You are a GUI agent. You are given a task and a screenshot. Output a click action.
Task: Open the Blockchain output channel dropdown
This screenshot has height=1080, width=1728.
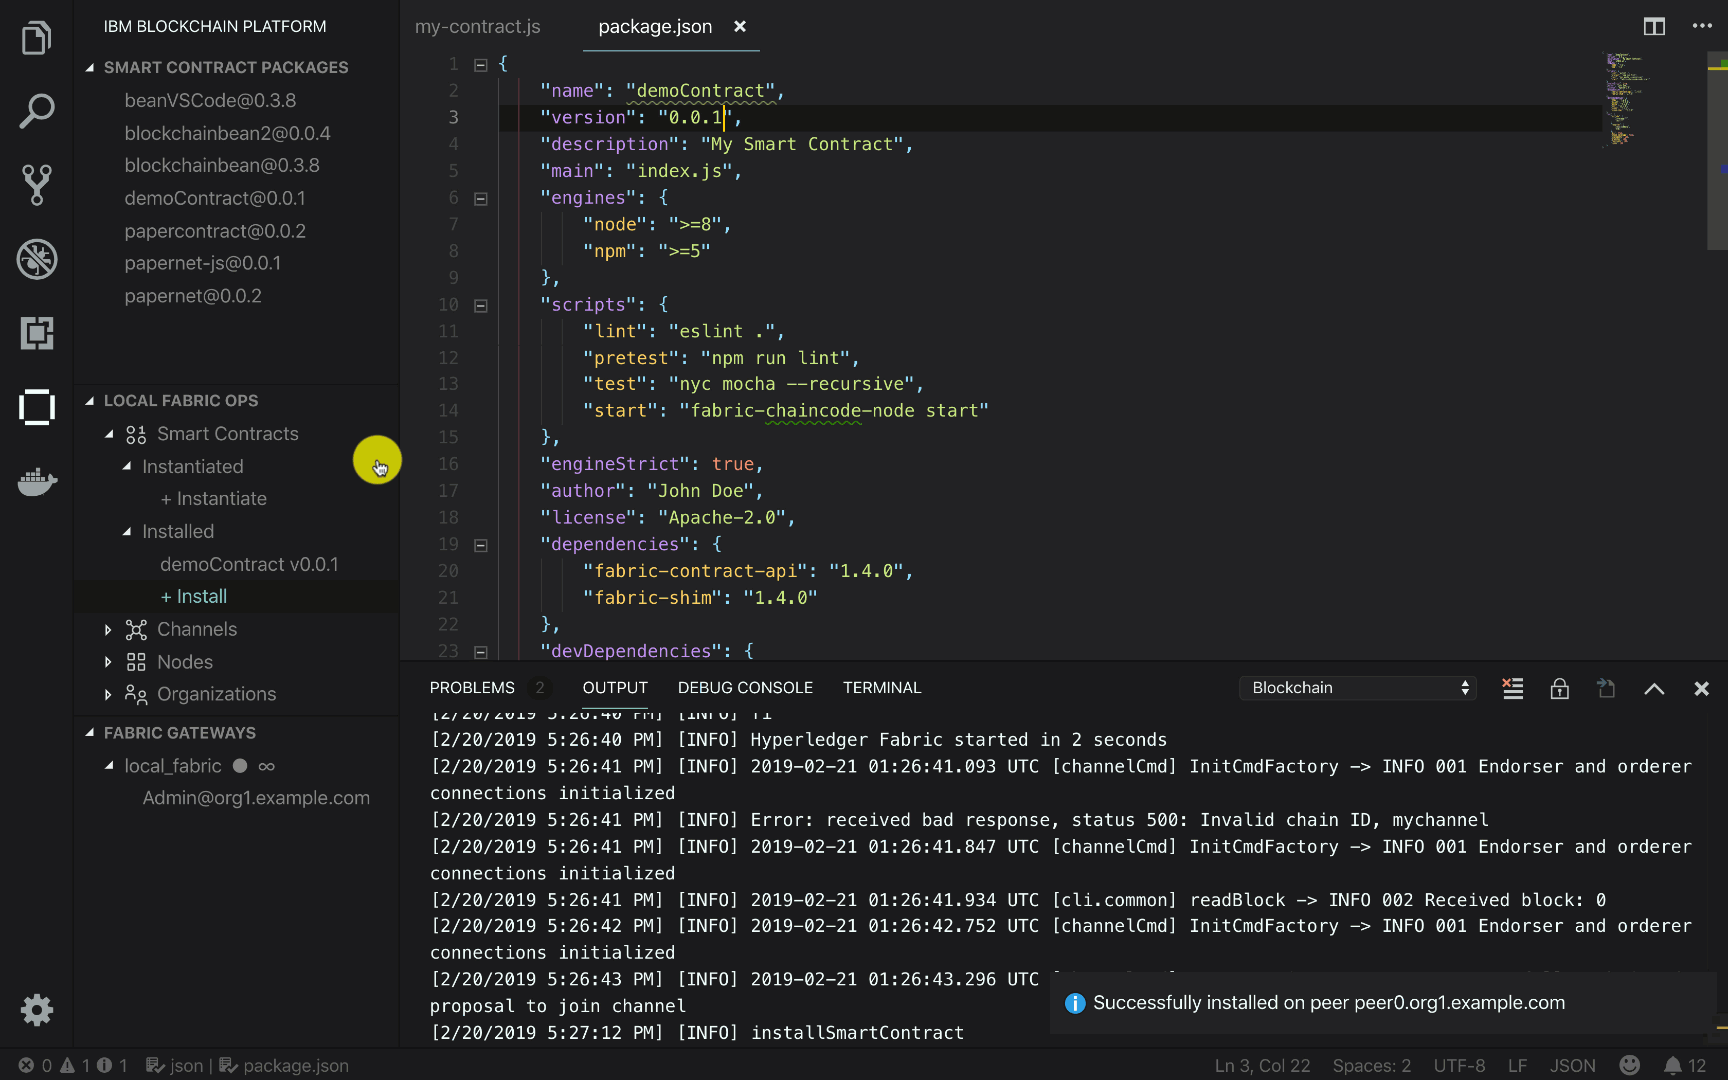click(x=1357, y=688)
